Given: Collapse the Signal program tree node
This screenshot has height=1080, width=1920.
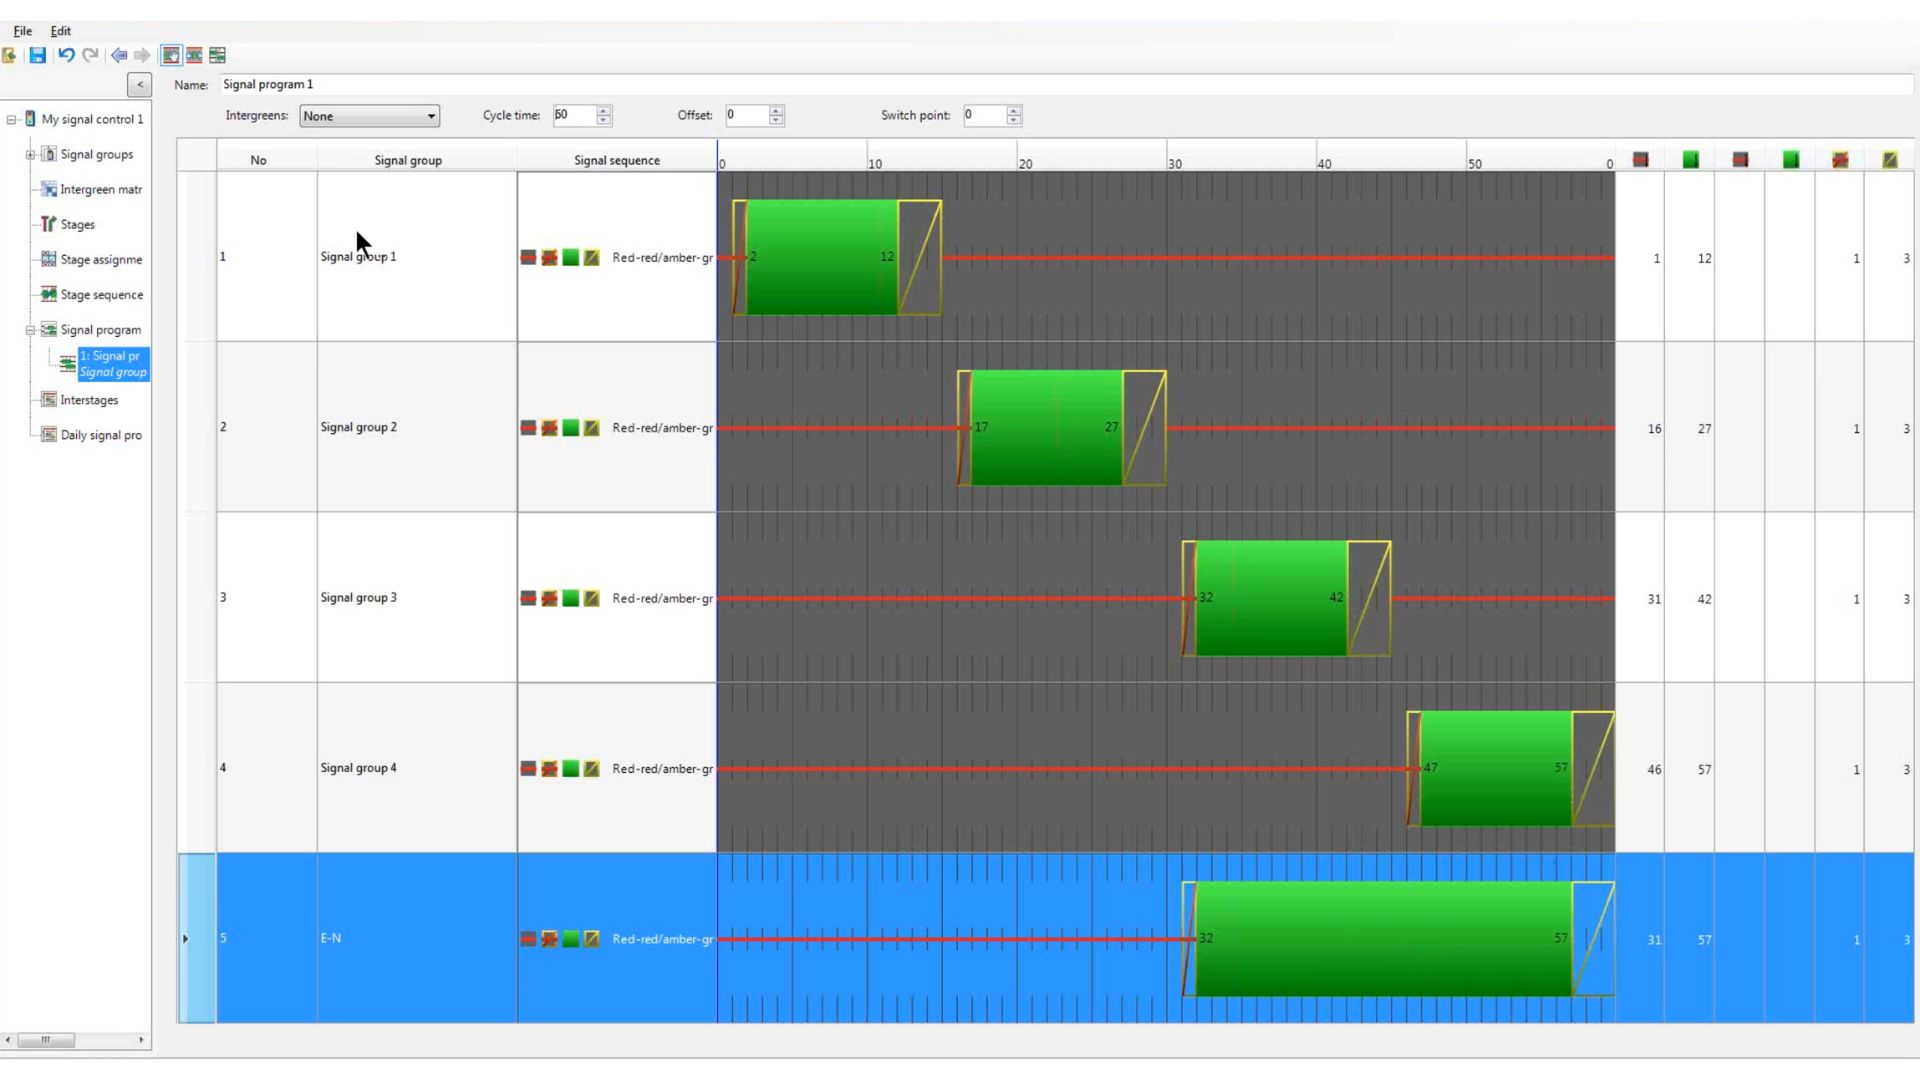Looking at the screenshot, I should point(30,330).
